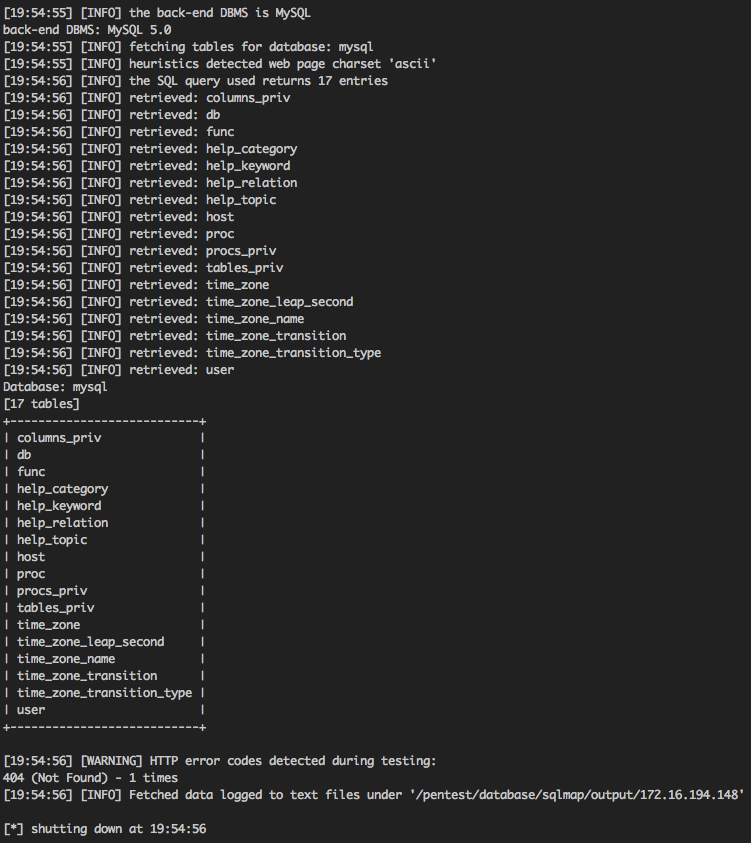Image resolution: width=751 pixels, height=843 pixels.
Task: Click the 'time_zone_transition_type' table entry
Action: coord(104,692)
